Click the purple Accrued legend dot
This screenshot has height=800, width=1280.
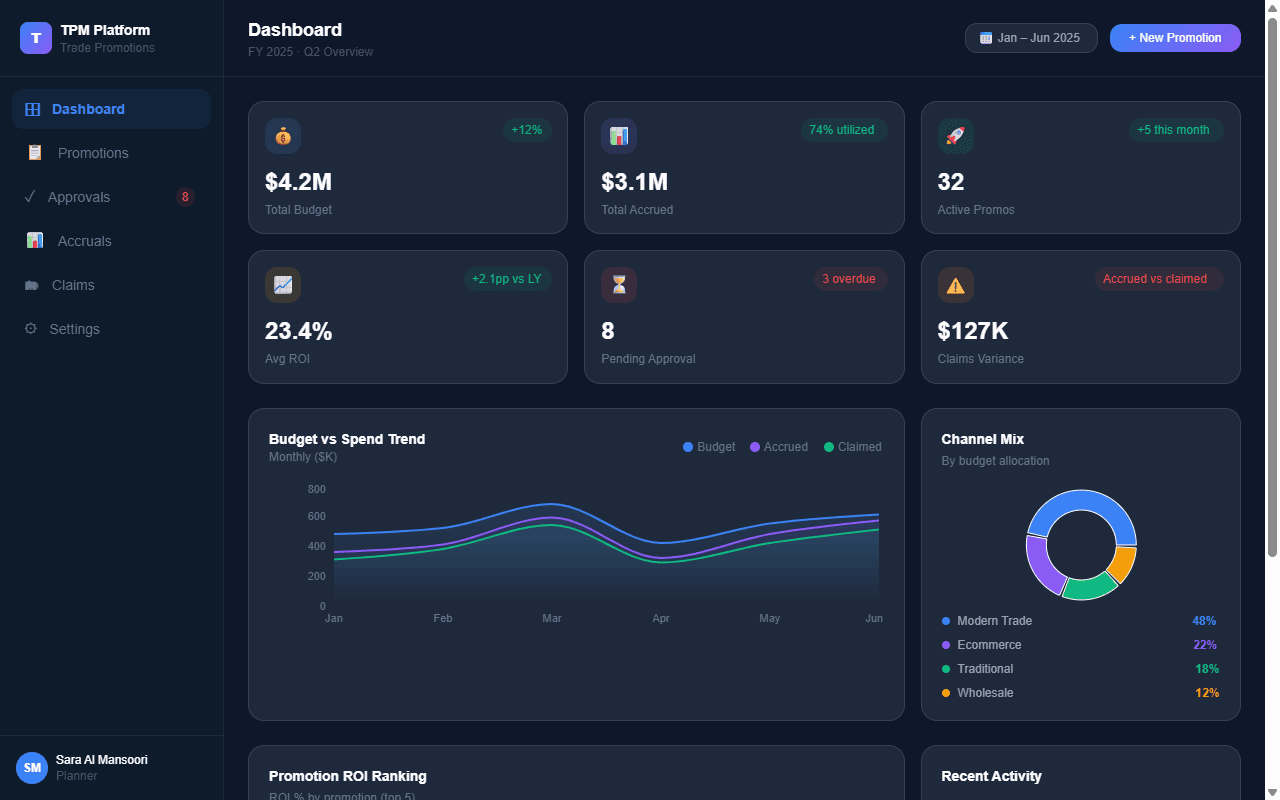(x=755, y=447)
